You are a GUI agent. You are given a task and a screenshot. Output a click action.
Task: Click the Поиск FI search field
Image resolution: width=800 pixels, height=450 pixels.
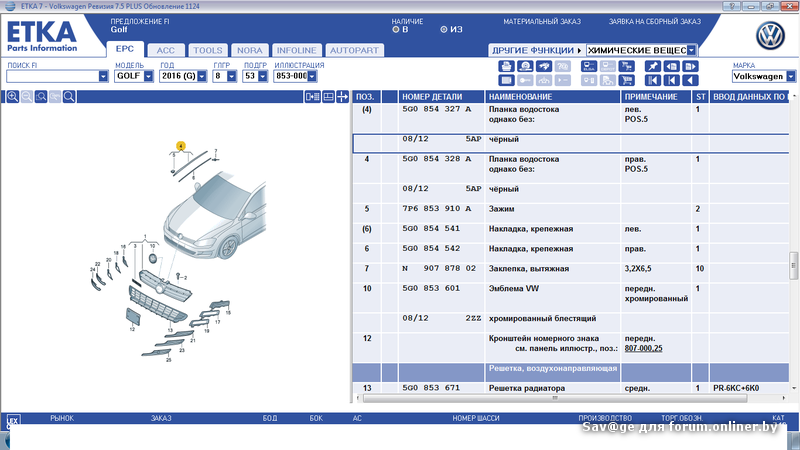point(52,76)
